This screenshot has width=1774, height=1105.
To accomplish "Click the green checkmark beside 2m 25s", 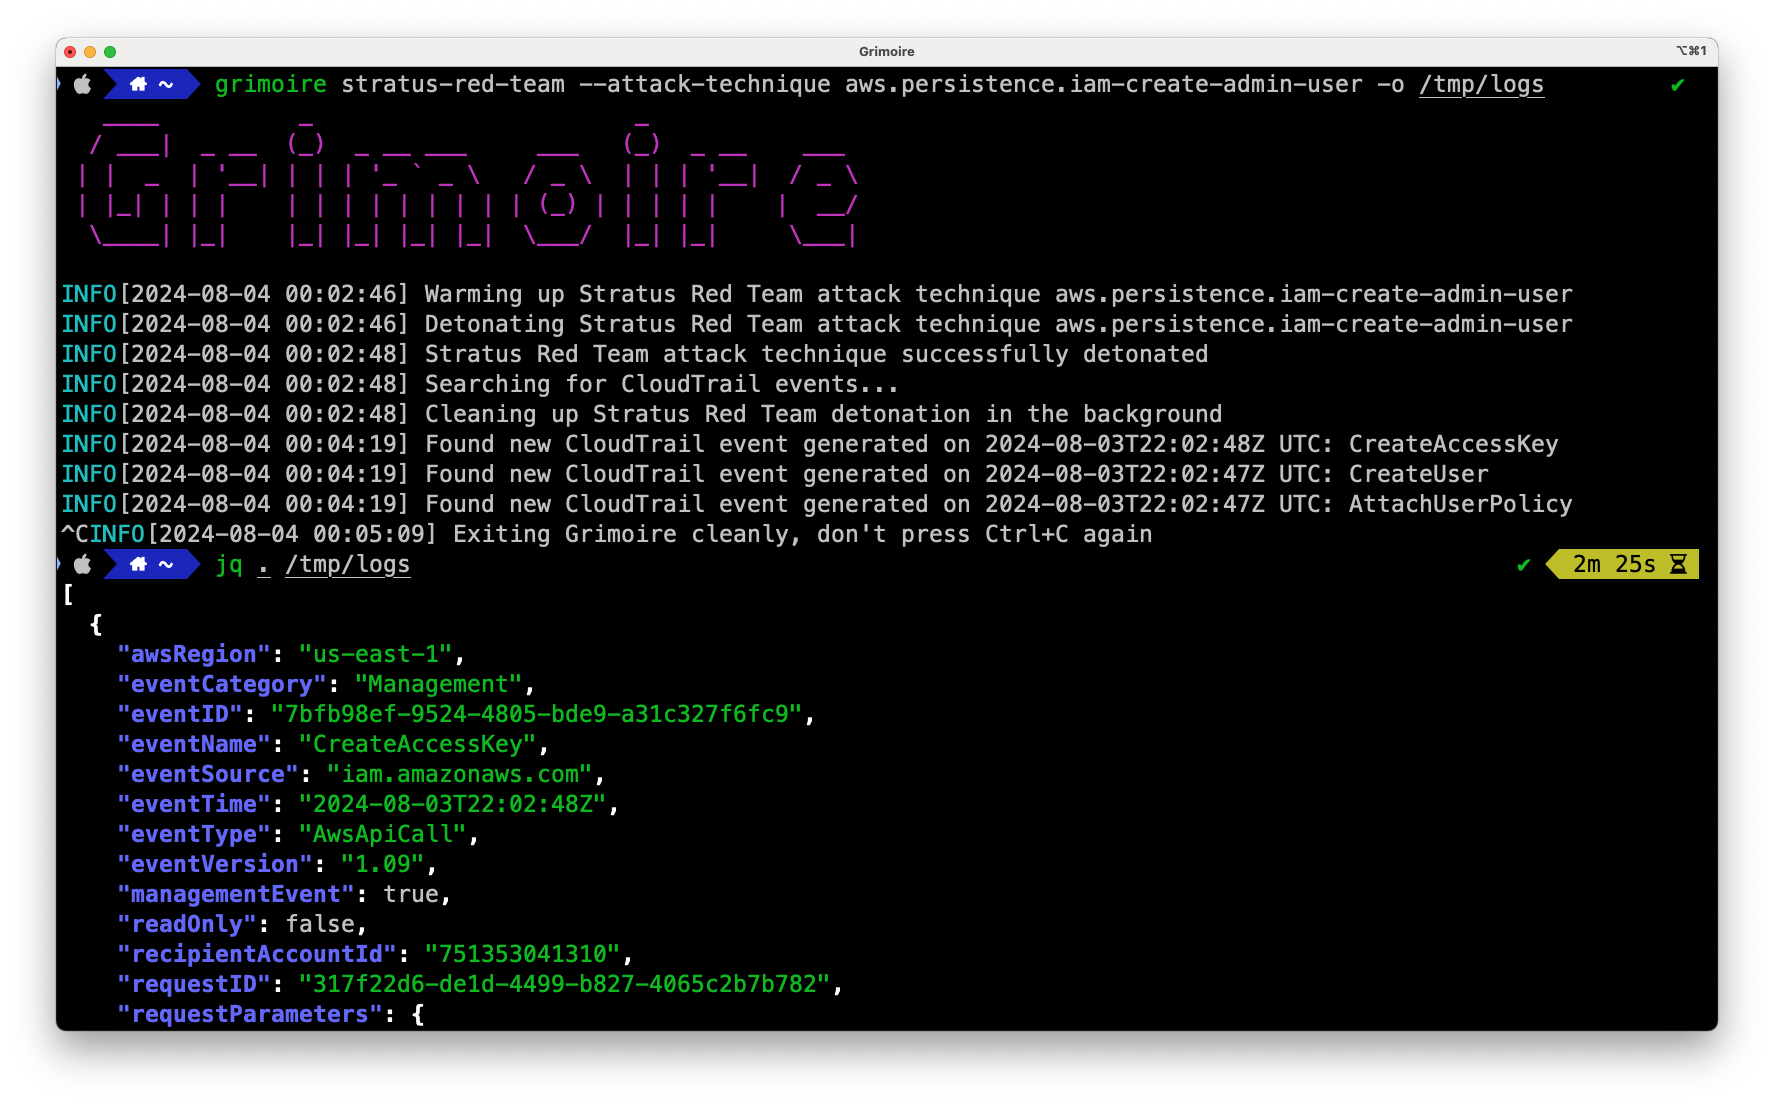I will pyautogui.click(x=1523, y=566).
